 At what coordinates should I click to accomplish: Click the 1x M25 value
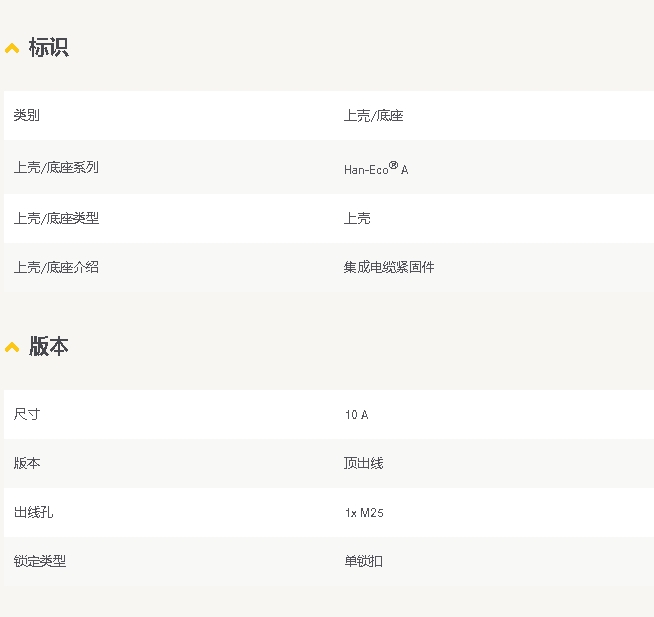pyautogui.click(x=364, y=513)
